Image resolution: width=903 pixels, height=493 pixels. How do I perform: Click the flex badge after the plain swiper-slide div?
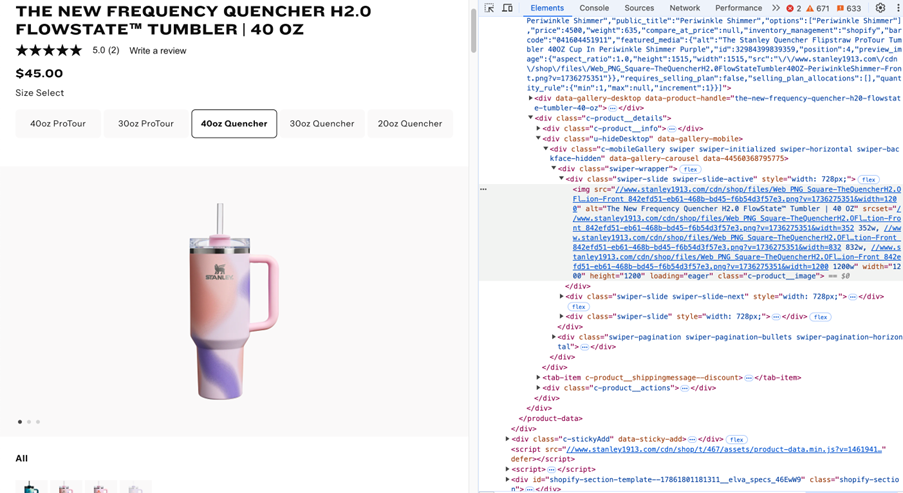[820, 317]
